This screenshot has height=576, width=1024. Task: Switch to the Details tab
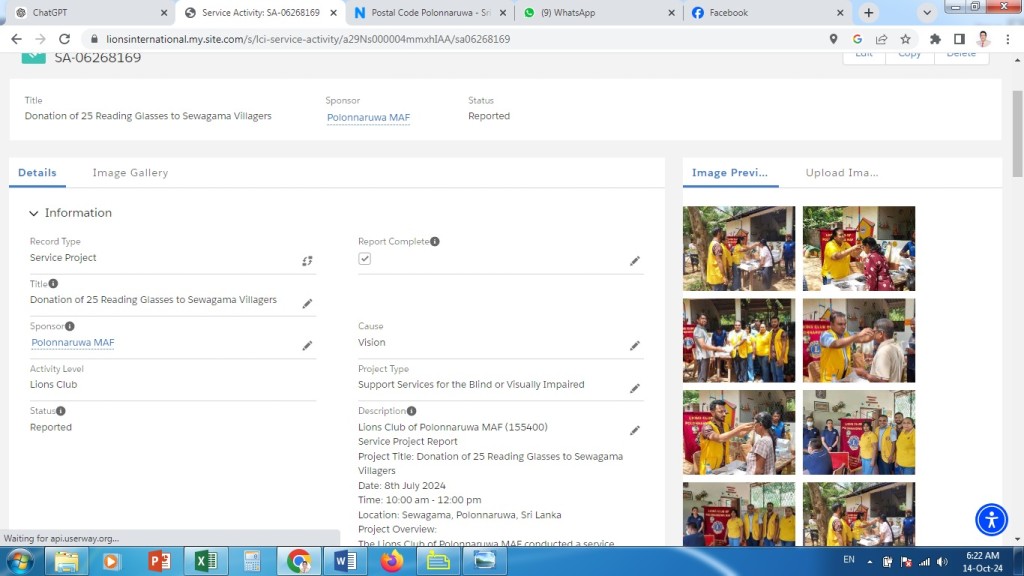pyautogui.click(x=37, y=172)
